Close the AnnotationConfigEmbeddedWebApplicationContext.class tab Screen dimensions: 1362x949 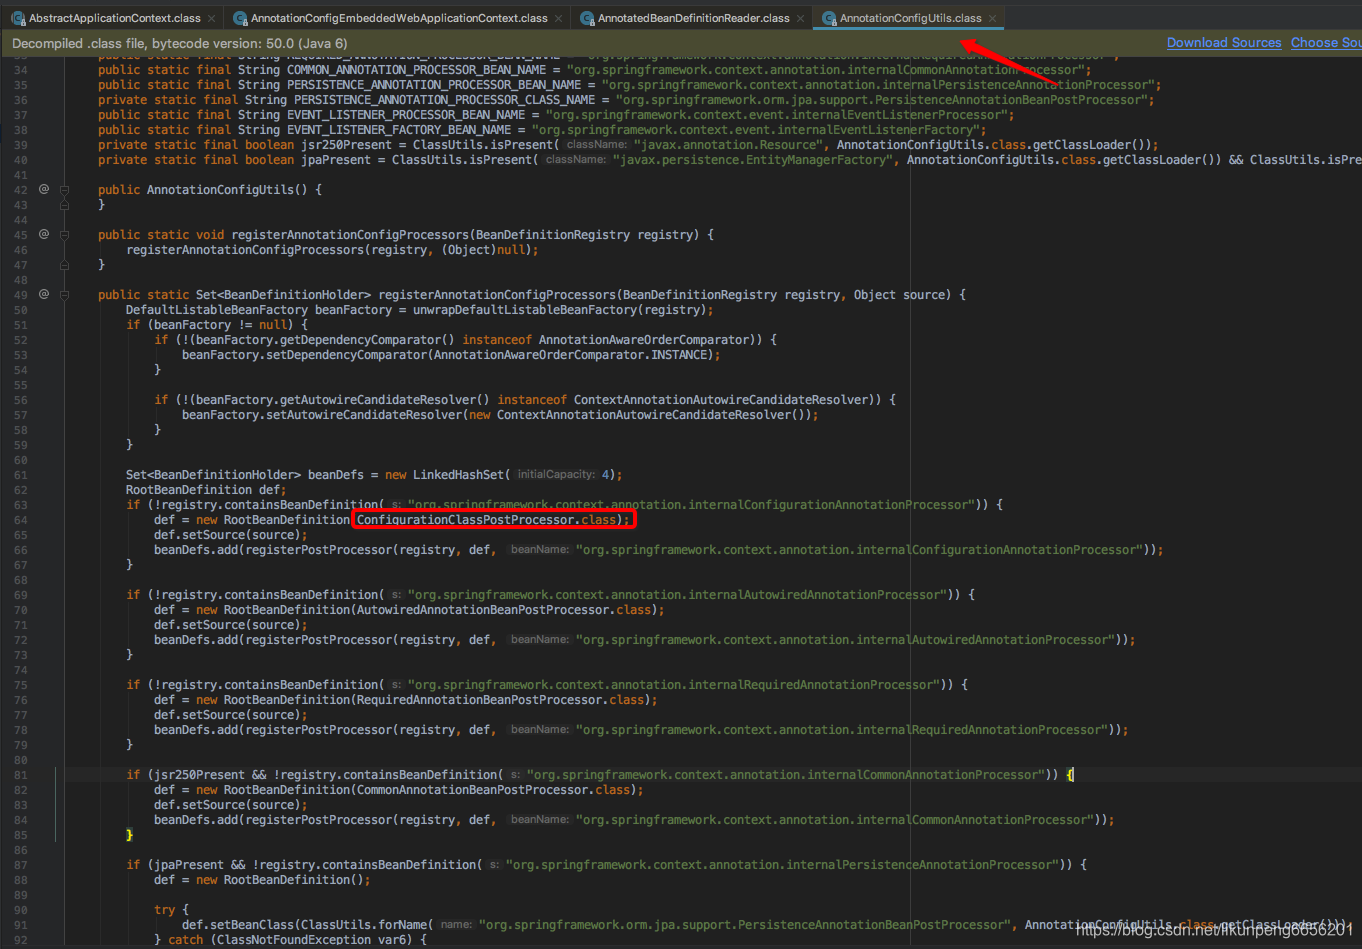click(557, 18)
